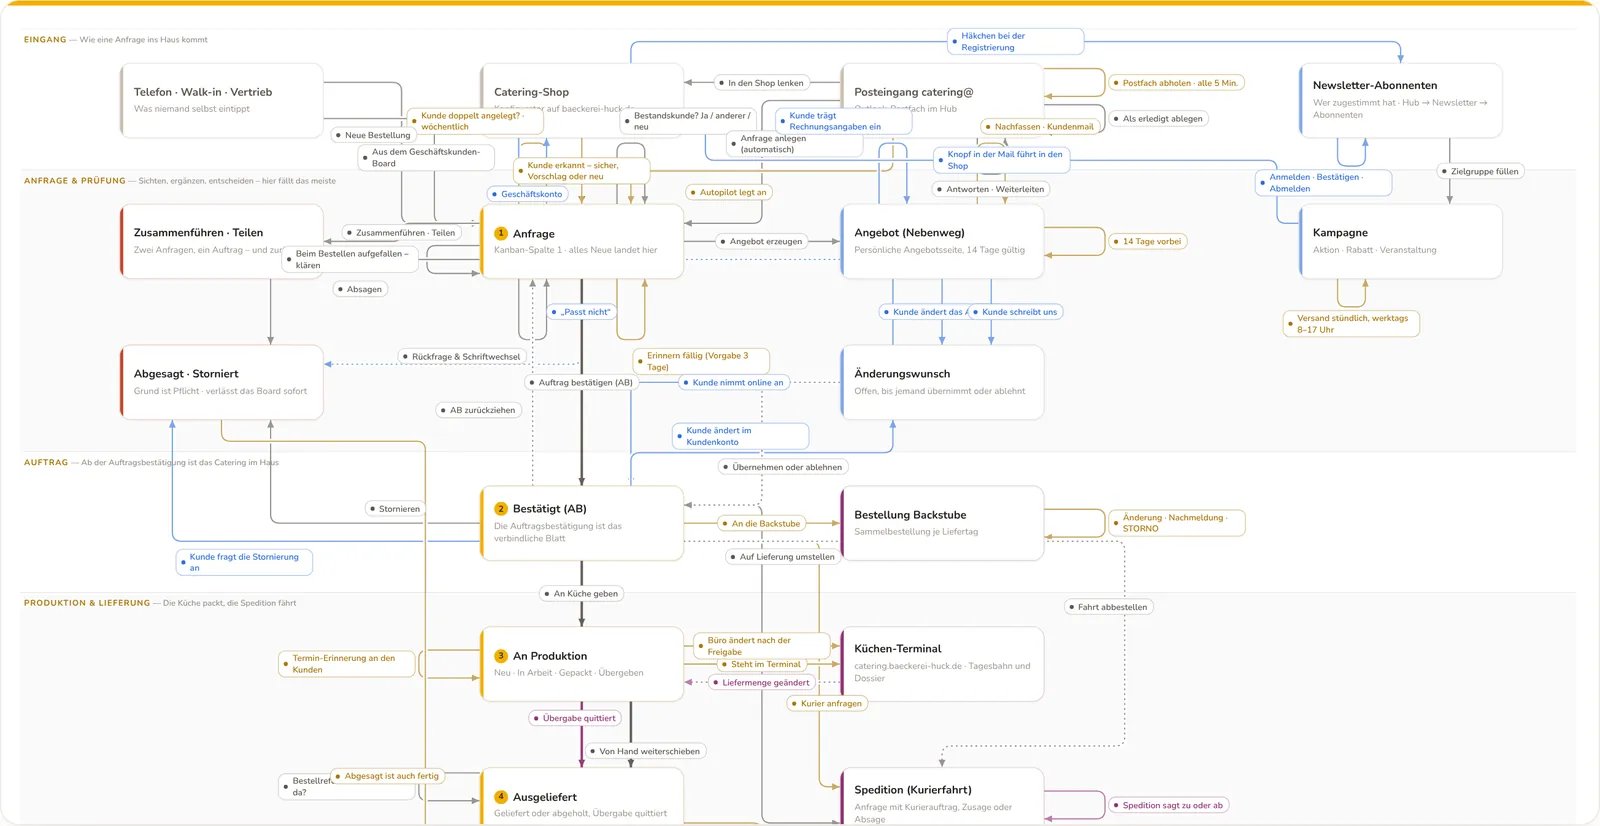This screenshot has width=1600, height=826.
Task: Select the "Zielgruppe füllen" edge label
Action: tap(1480, 171)
